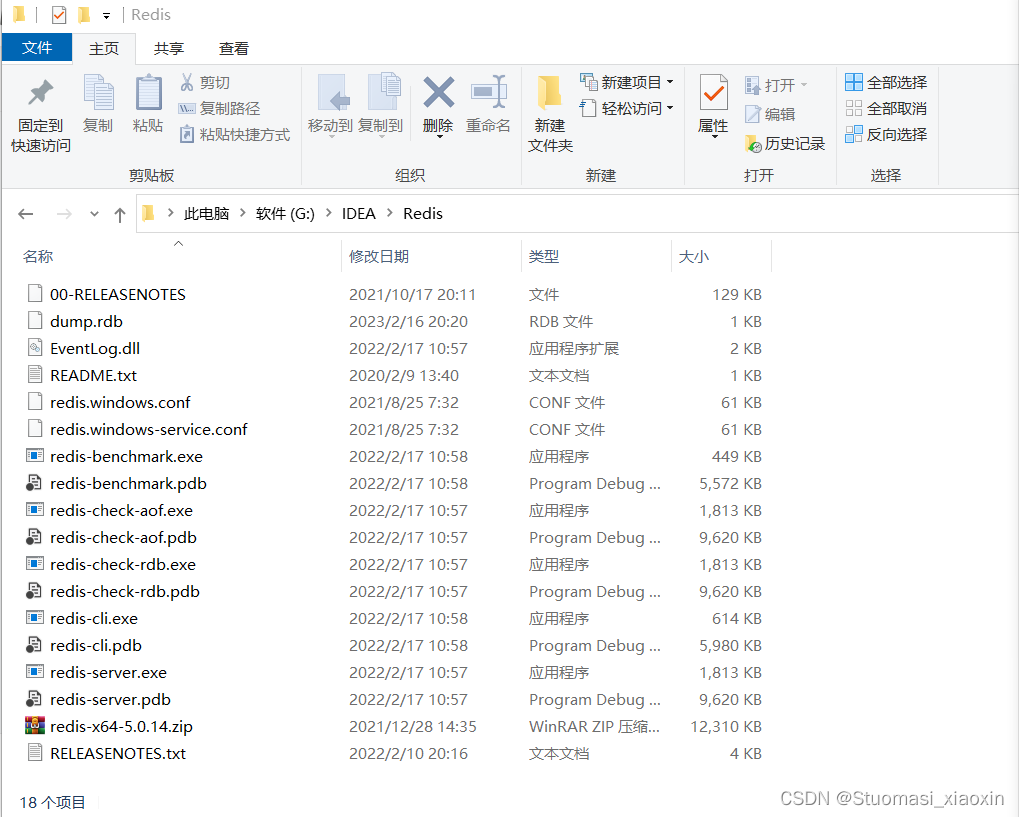Create new folder via 新建文件夹
1019x817 pixels.
point(550,115)
